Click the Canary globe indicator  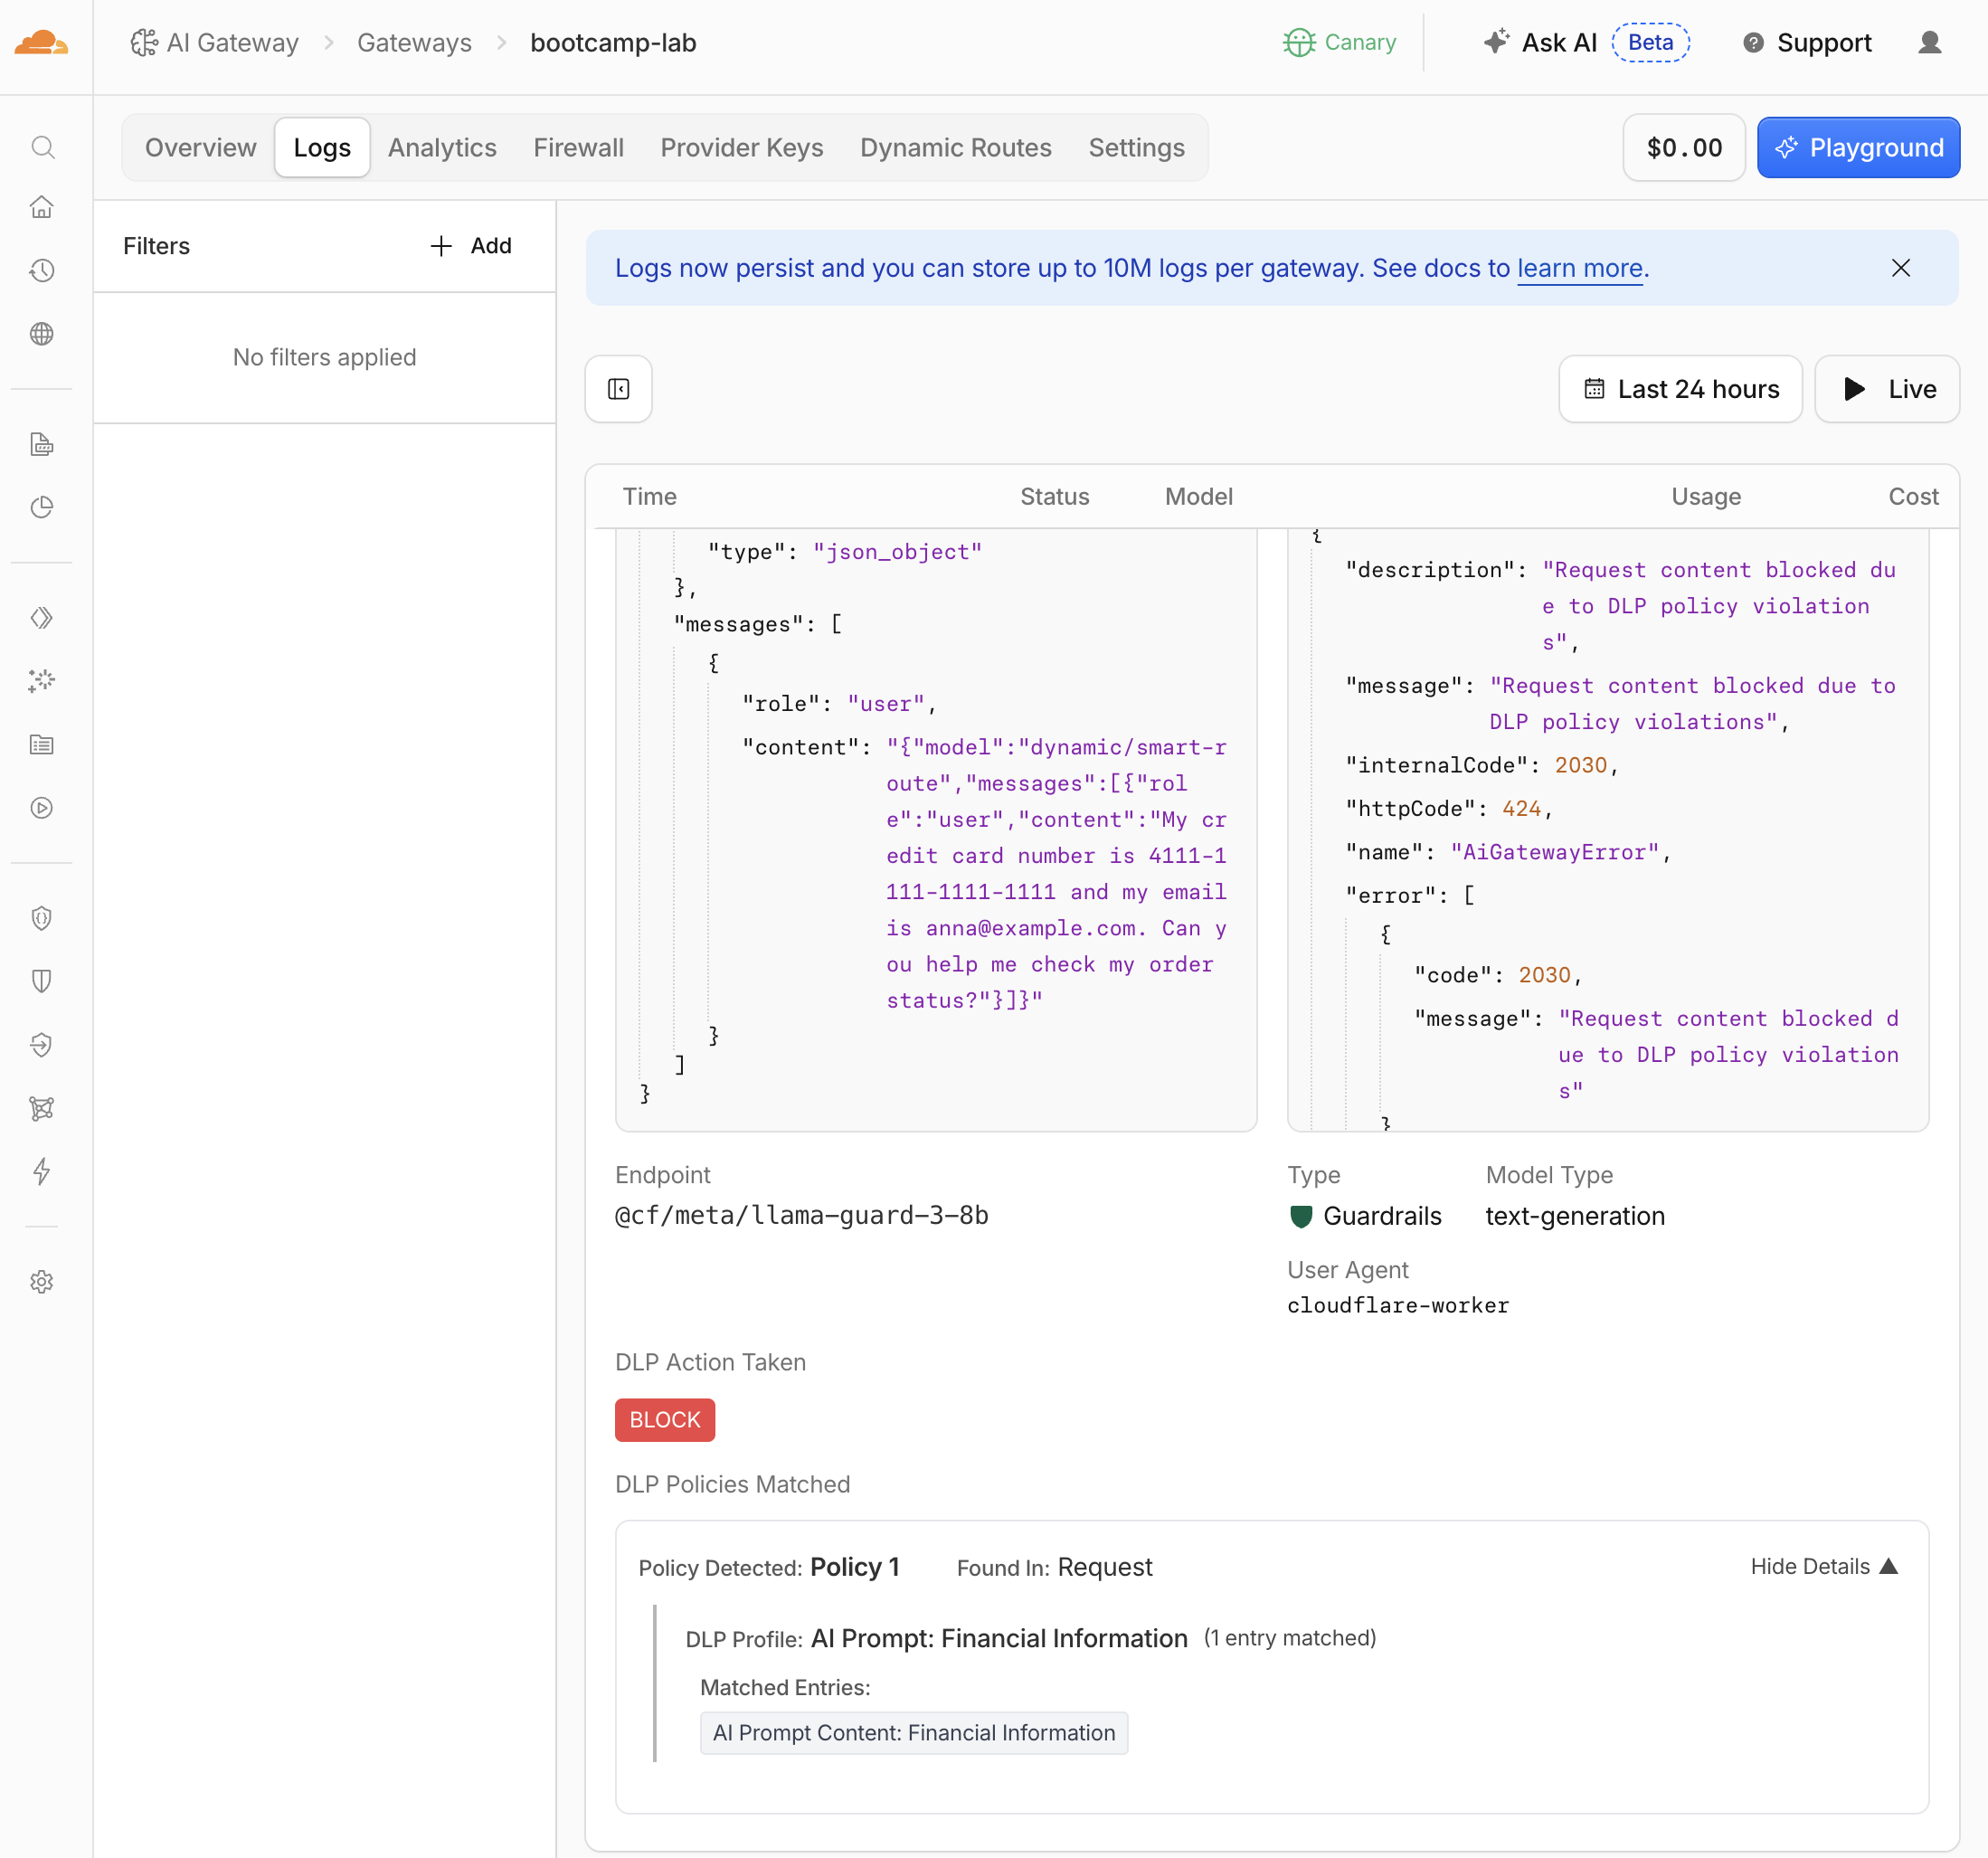pyautogui.click(x=1340, y=43)
